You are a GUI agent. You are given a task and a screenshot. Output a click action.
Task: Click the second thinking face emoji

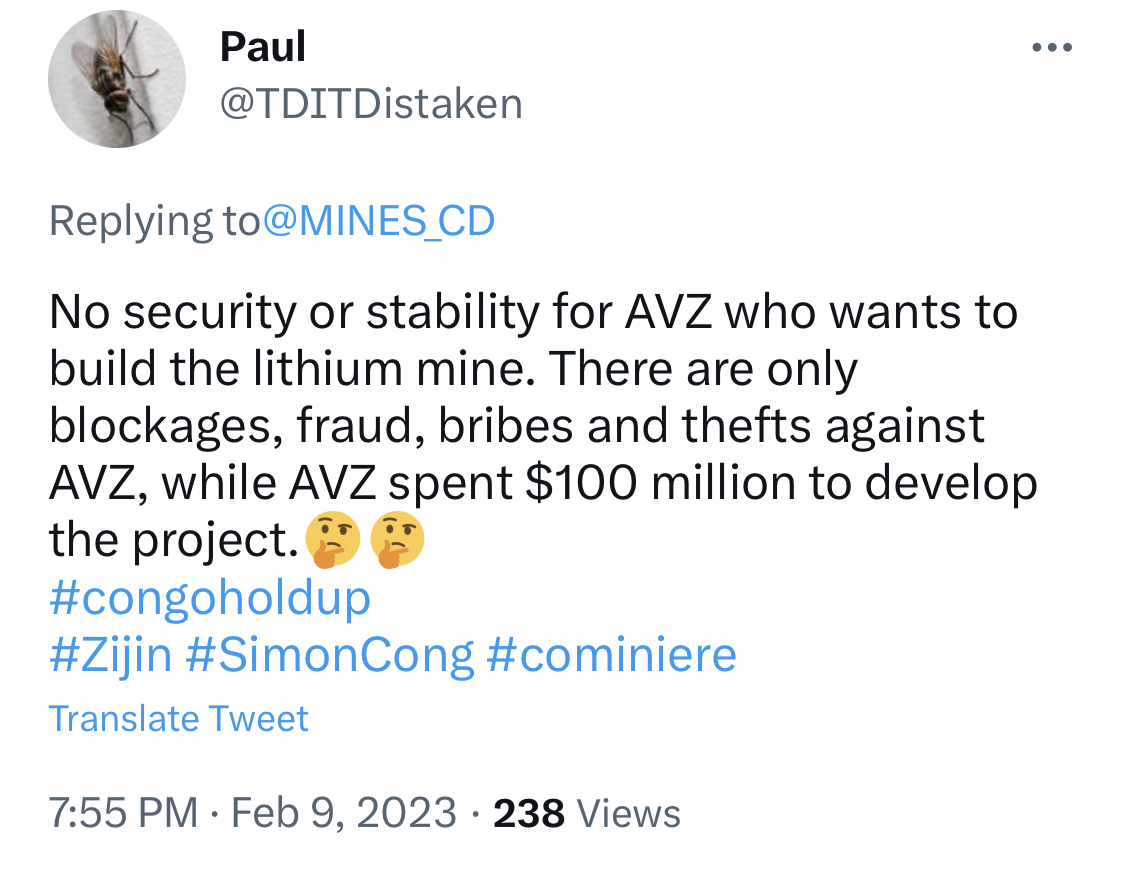tap(397, 540)
